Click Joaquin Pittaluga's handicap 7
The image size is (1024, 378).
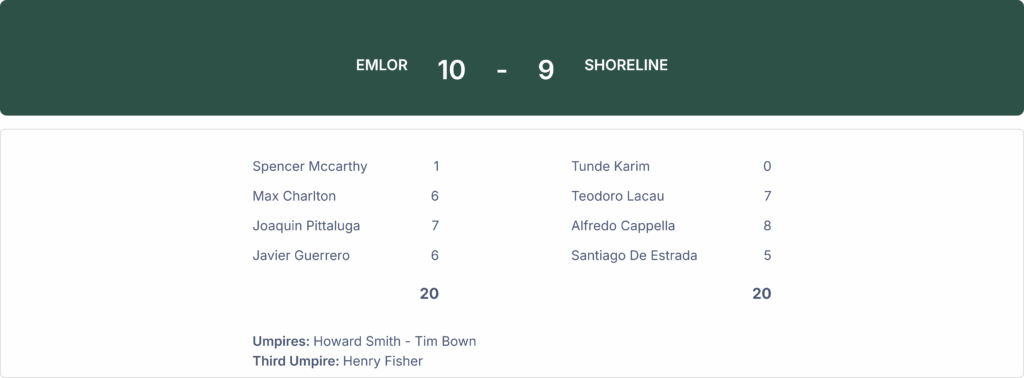[x=435, y=226]
